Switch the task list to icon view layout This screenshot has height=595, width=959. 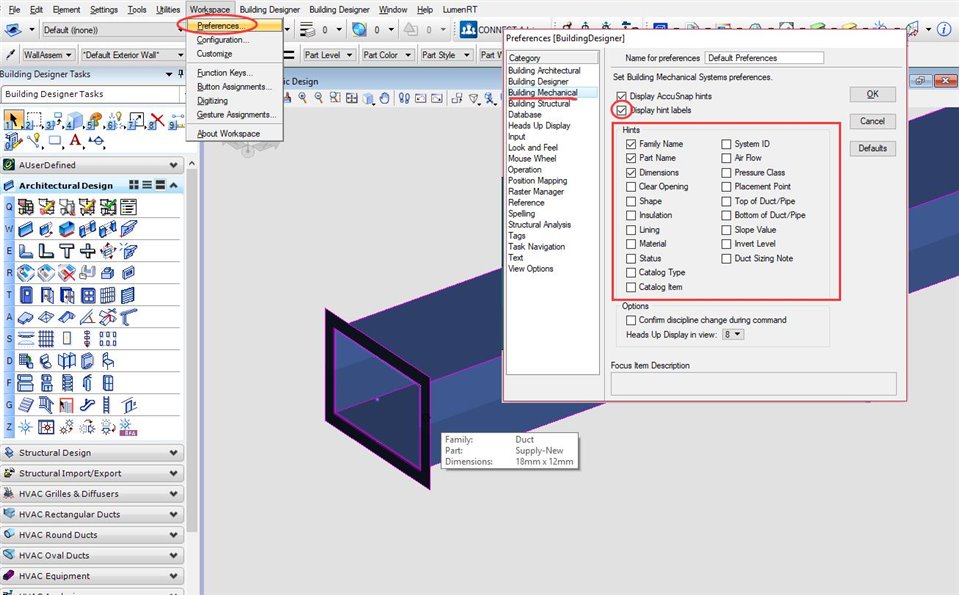134,185
